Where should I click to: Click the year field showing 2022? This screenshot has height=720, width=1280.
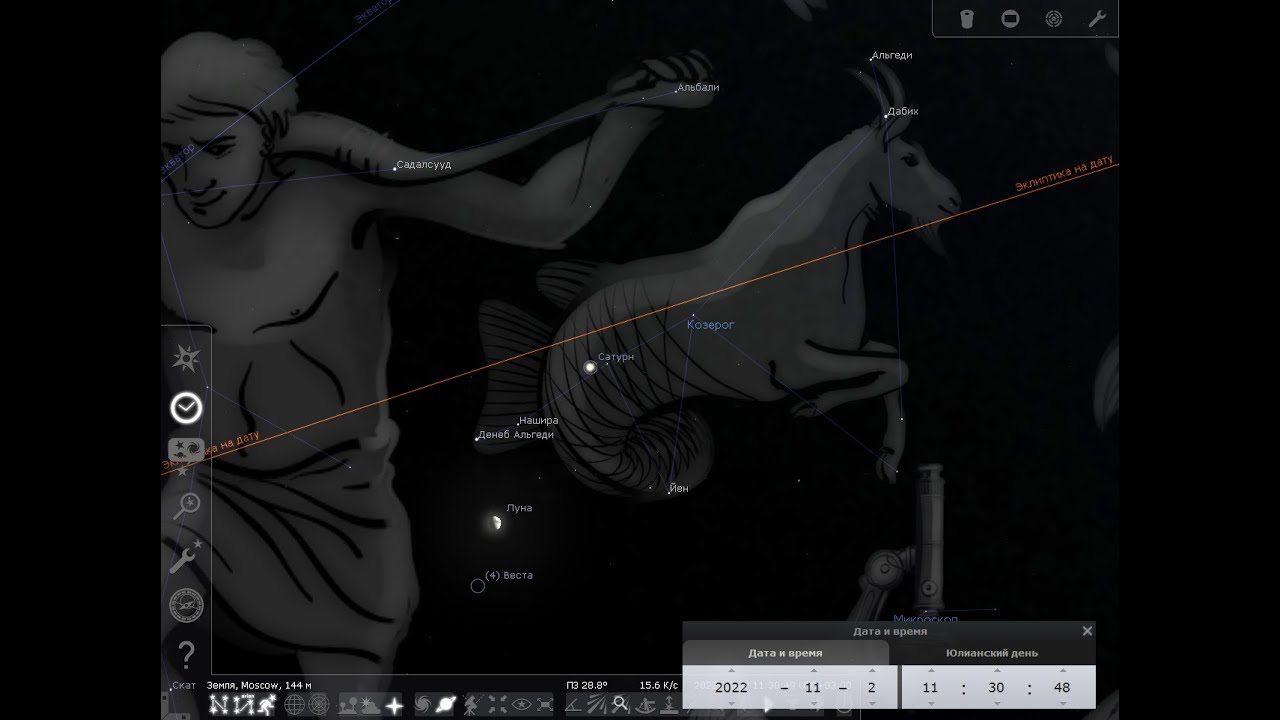pos(731,688)
